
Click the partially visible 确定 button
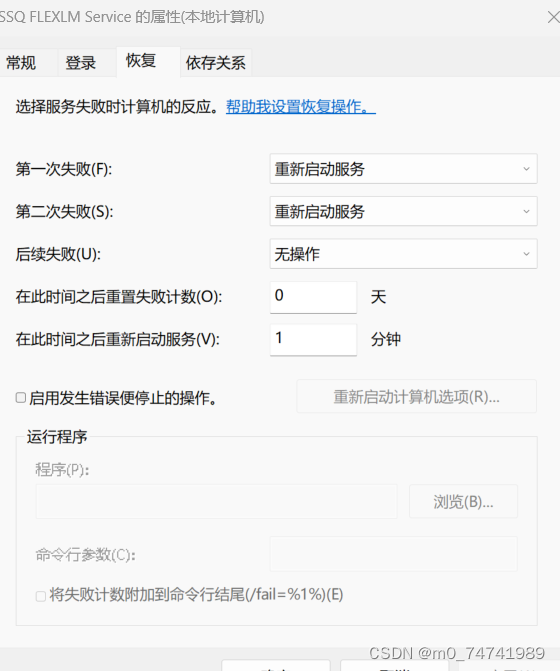pos(276,665)
